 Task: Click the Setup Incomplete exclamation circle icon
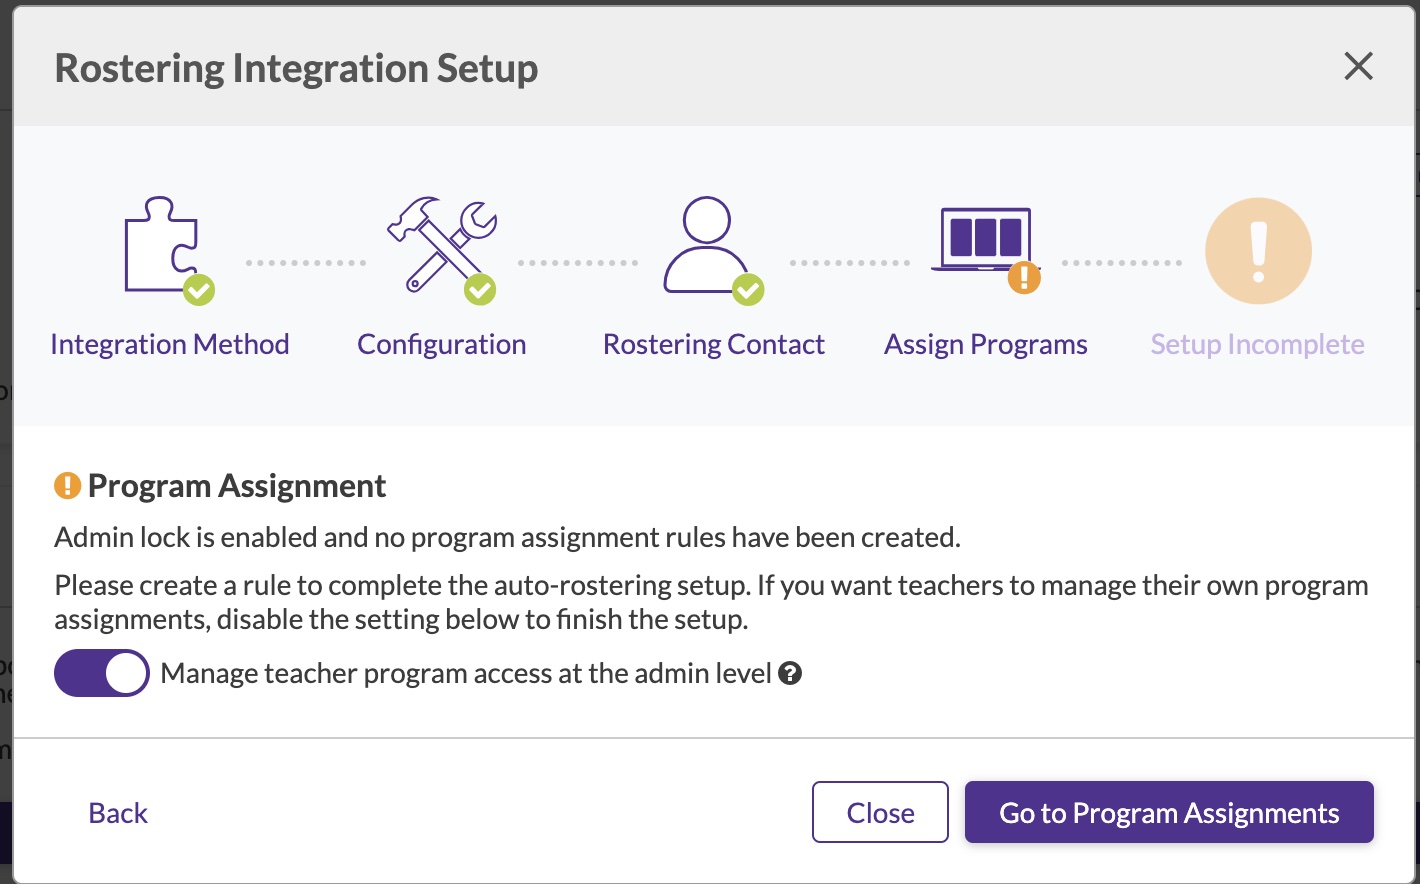[x=1258, y=251]
